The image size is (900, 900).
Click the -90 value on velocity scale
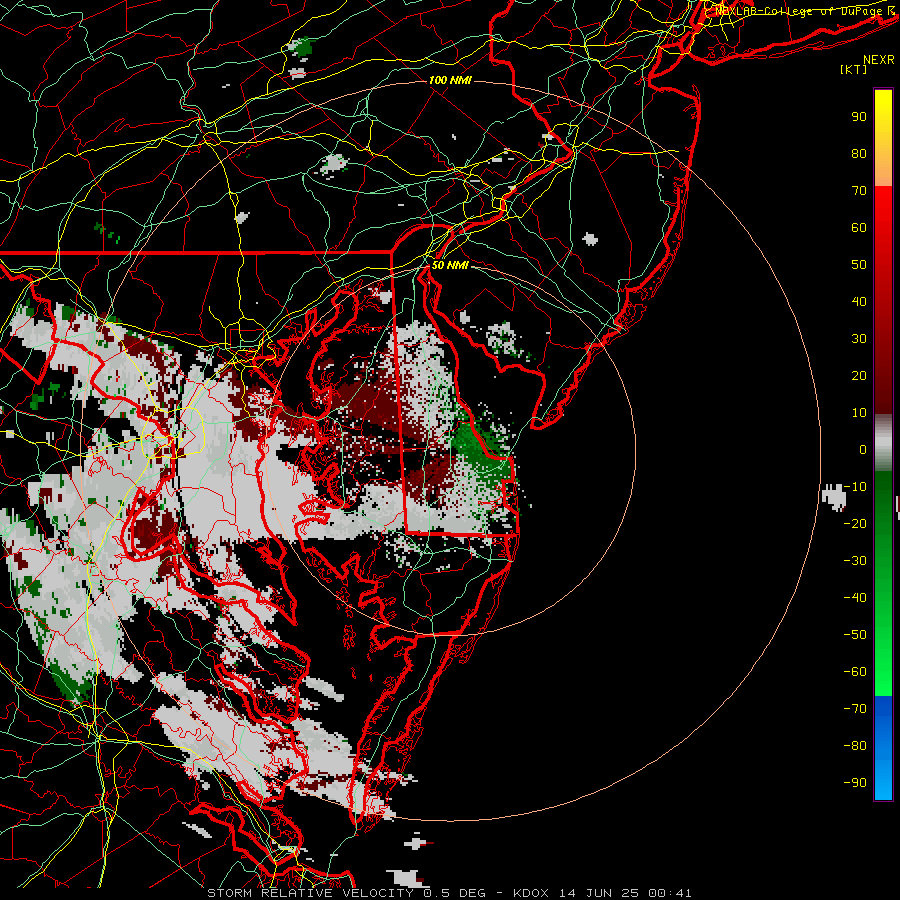coord(855,783)
